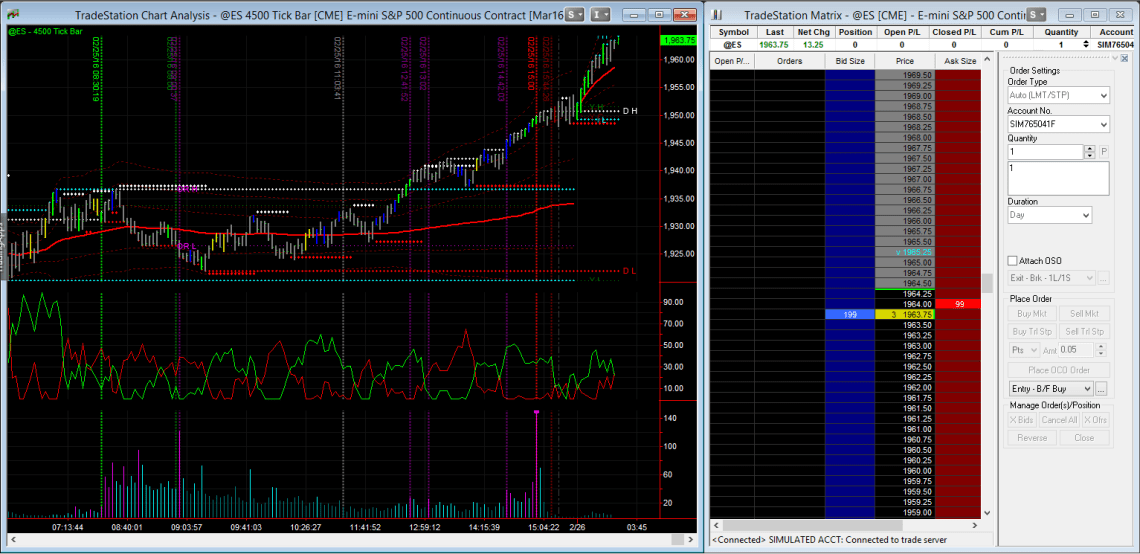This screenshot has height=554, width=1140.
Task: Click the P button beside Quantity field
Action: [1104, 152]
